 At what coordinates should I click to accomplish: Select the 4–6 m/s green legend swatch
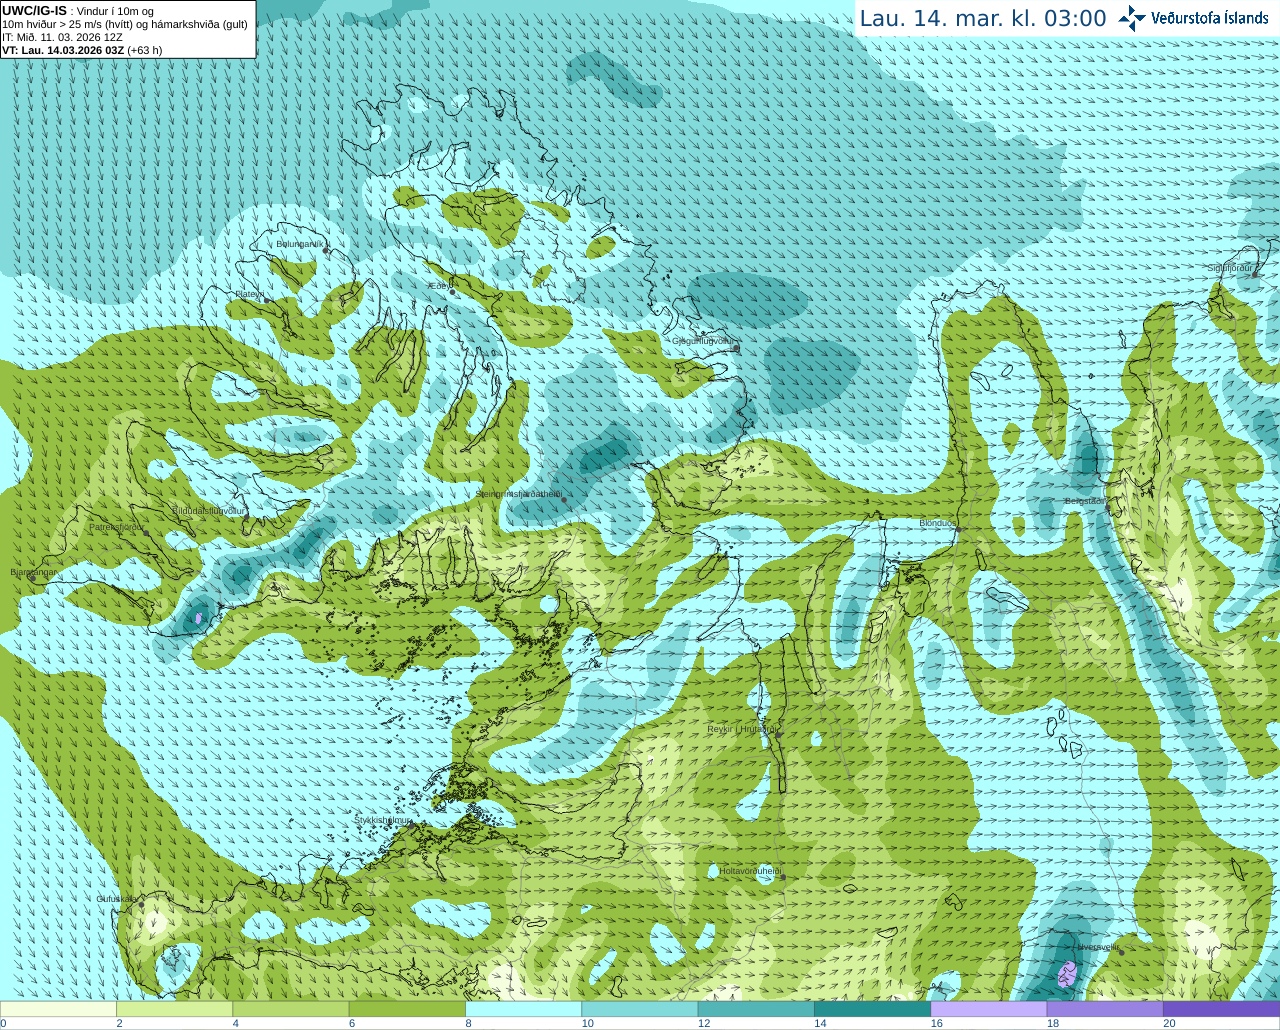[x=291, y=1009]
